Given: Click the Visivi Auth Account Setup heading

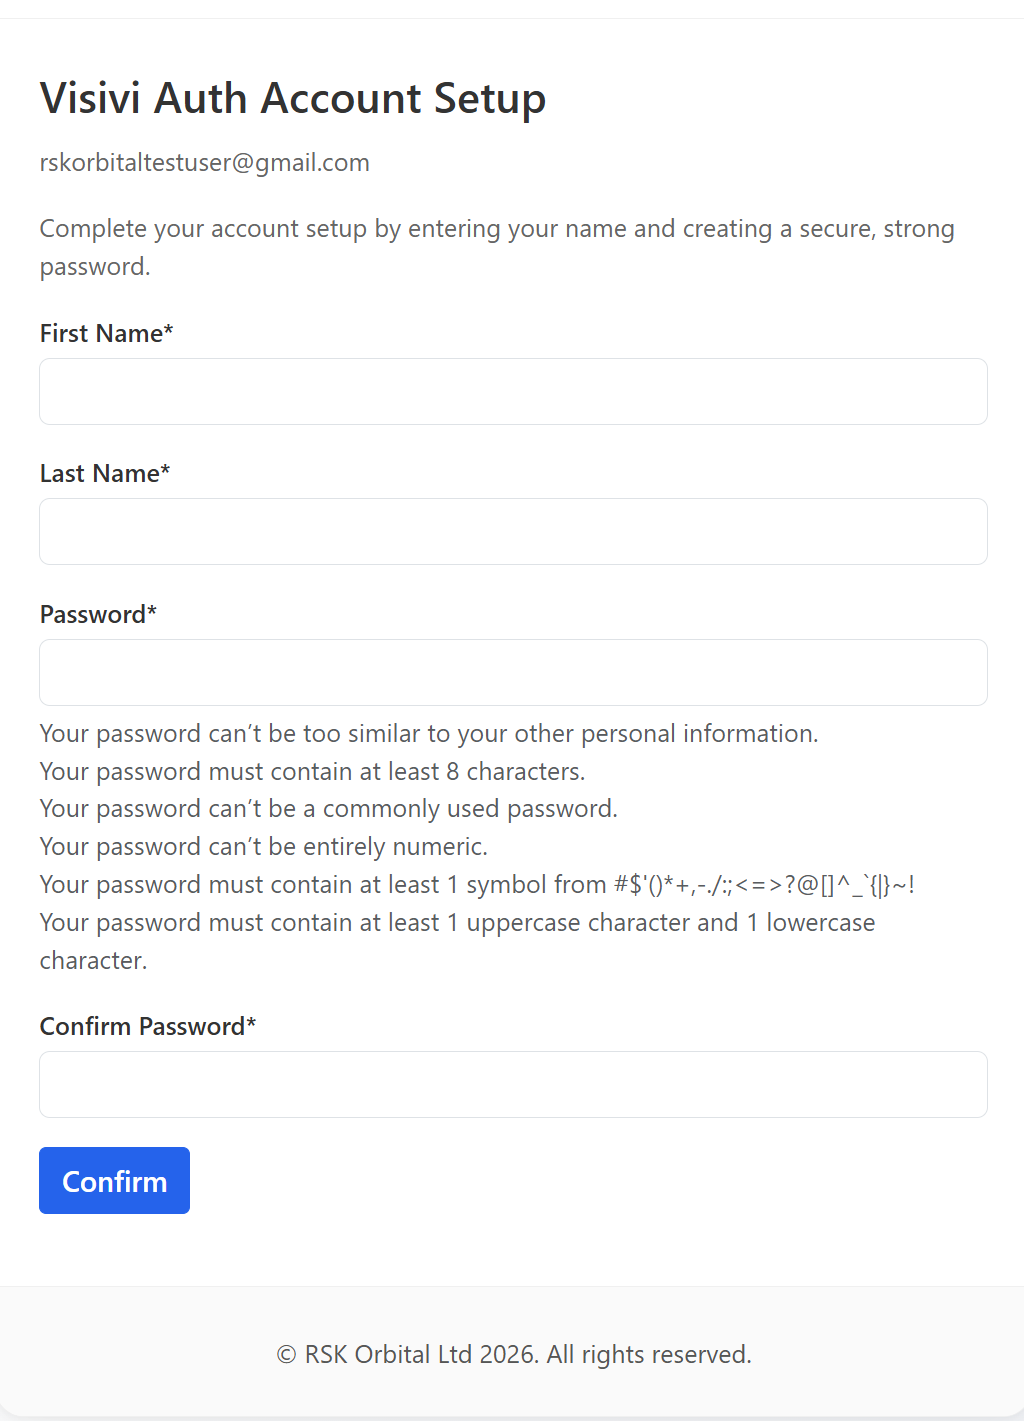Looking at the screenshot, I should click(x=293, y=98).
